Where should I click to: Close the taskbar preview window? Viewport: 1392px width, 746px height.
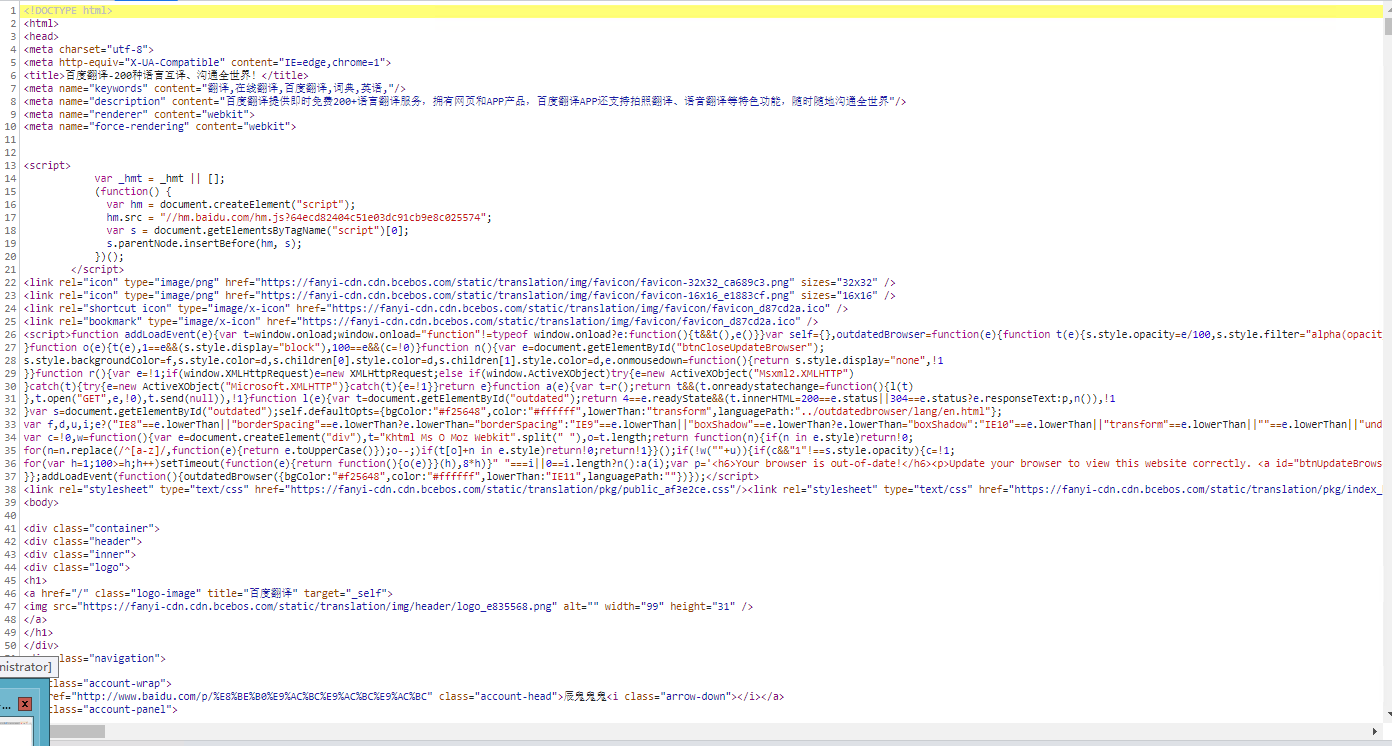coord(25,704)
